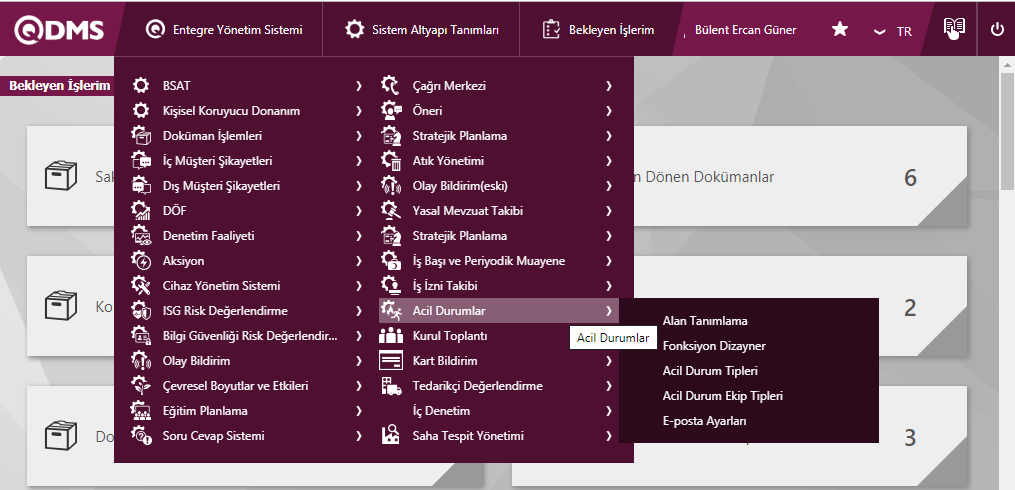1015x490 pixels.
Task: Select Alan Tanımlama submenu item
Action: [705, 321]
